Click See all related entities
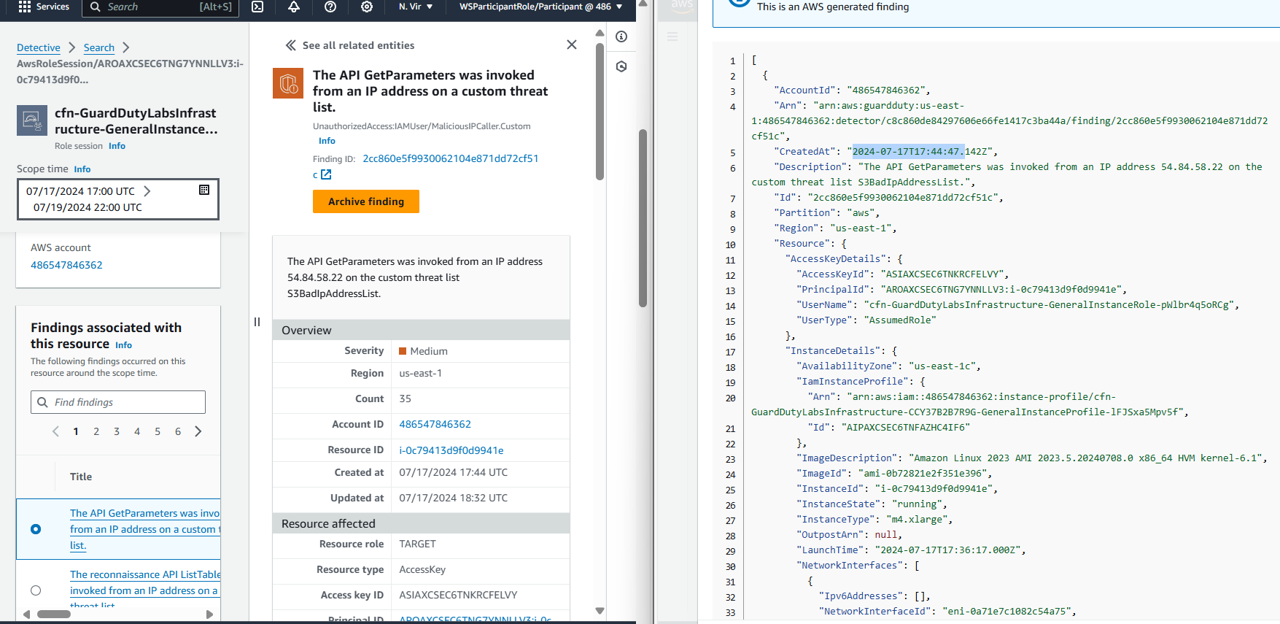Viewport: 1280px width, 624px height. tap(358, 45)
